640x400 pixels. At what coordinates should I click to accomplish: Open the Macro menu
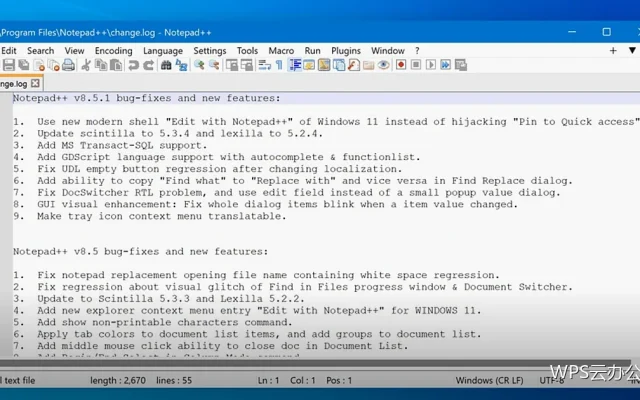coord(281,51)
